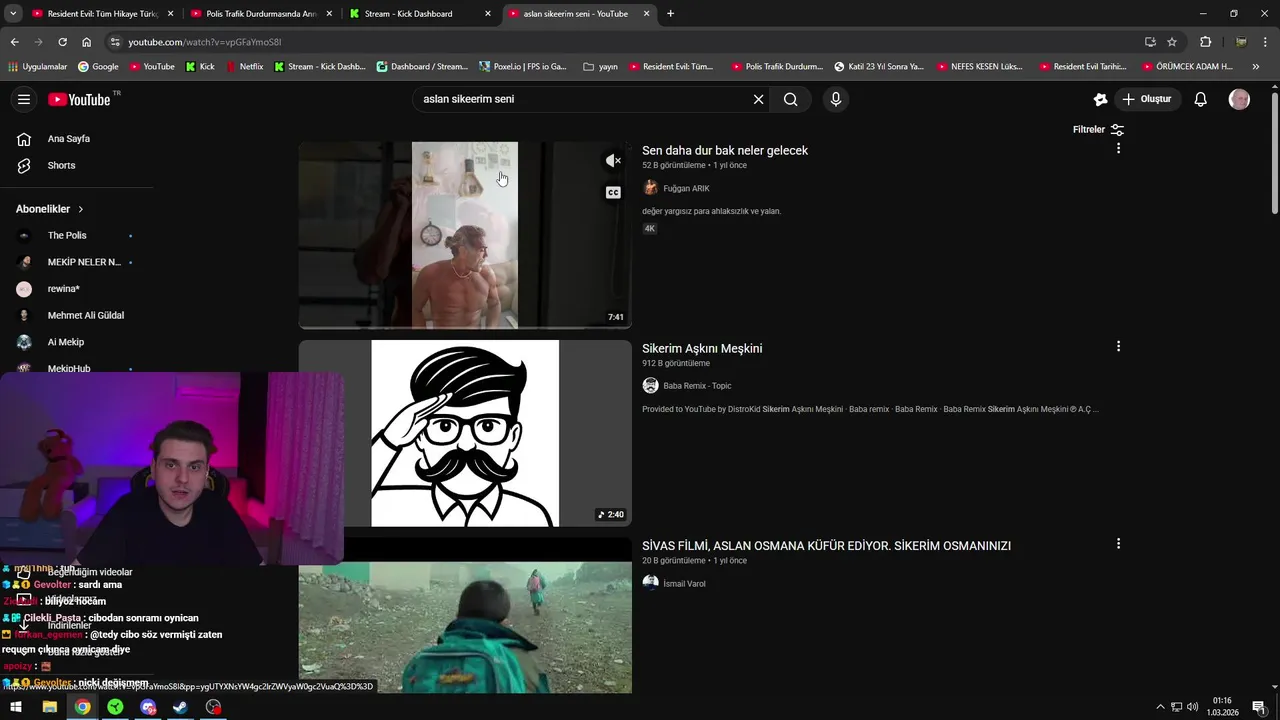The width and height of the screenshot is (1280, 720).
Task: Open Steam from the taskbar
Action: tap(180, 707)
